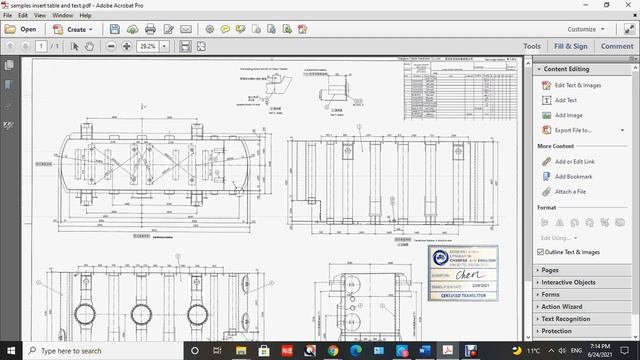
Task: Open the Edit menu
Action: tap(22, 15)
